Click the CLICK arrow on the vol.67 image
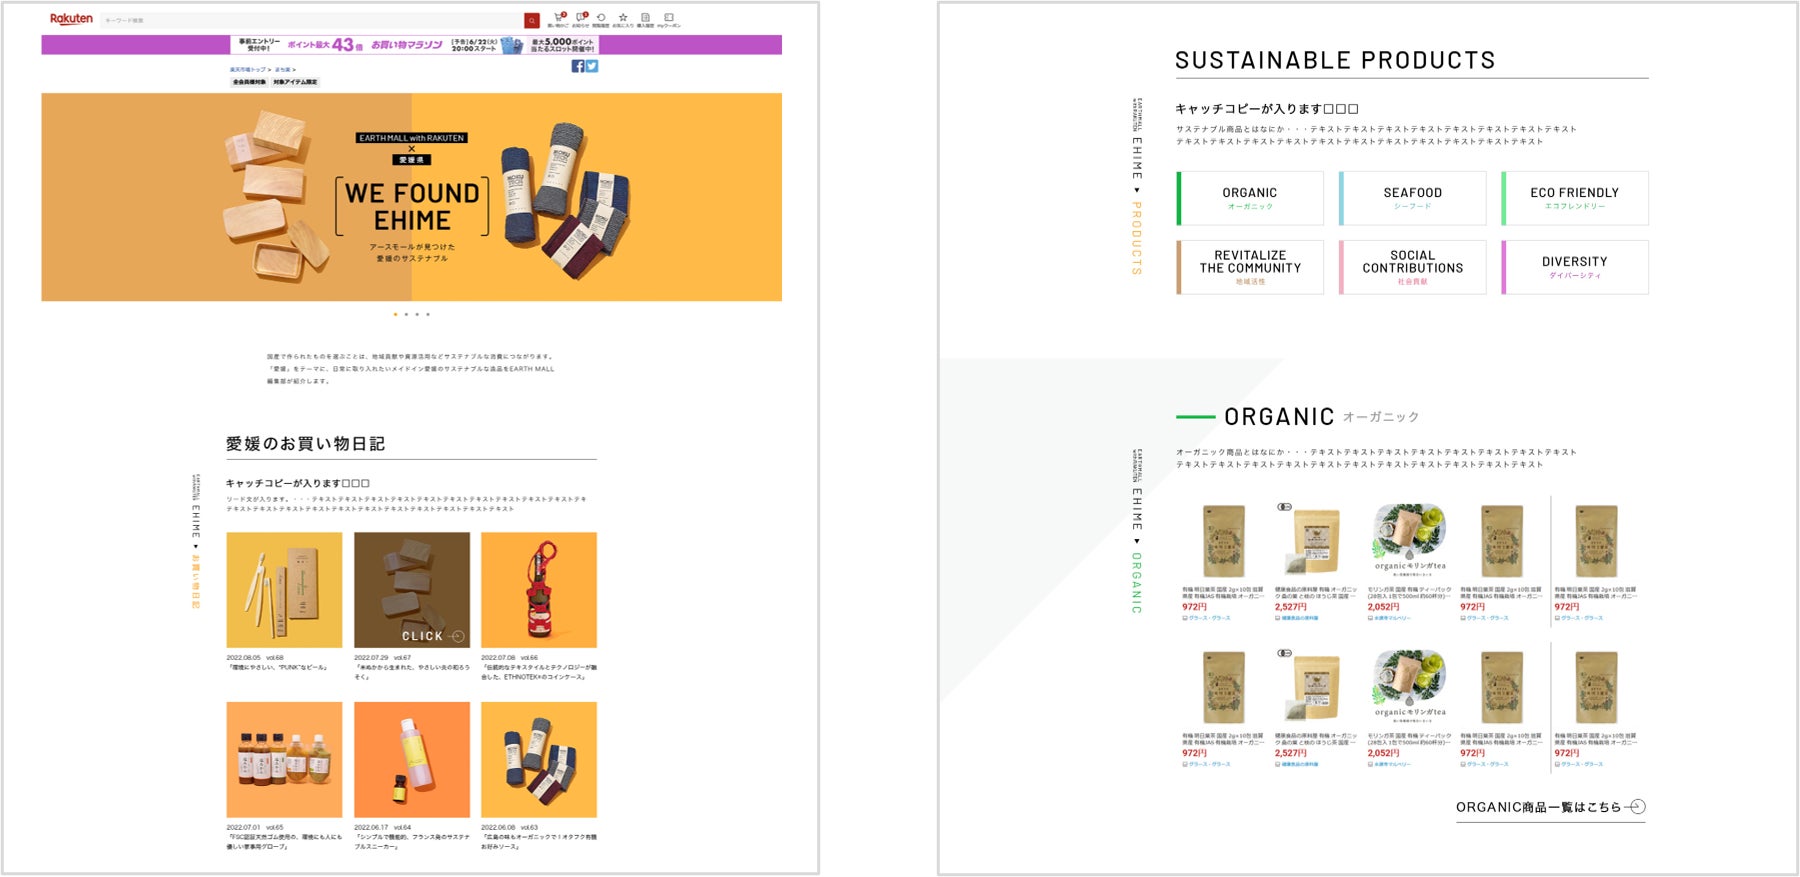Image resolution: width=1800 pixels, height=877 pixels. tap(457, 636)
